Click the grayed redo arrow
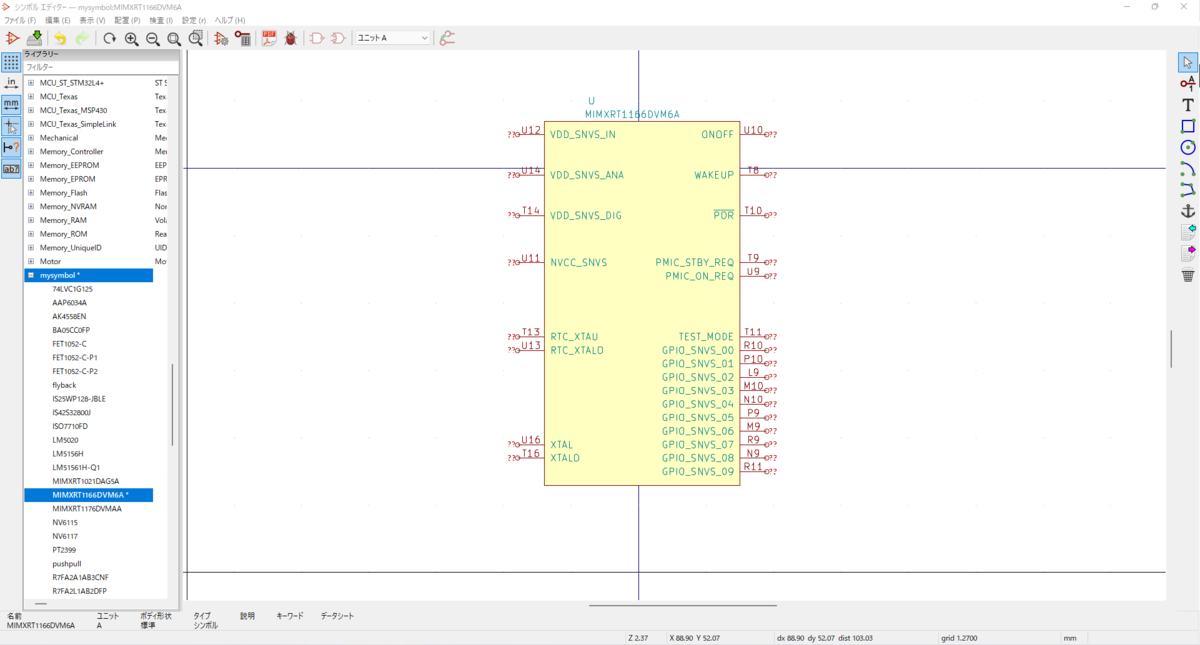This screenshot has height=645, width=1200. coord(82,38)
